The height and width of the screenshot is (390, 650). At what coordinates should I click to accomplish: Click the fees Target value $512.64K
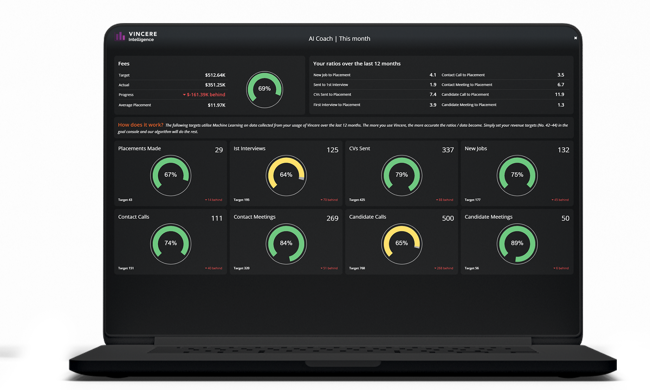(215, 75)
